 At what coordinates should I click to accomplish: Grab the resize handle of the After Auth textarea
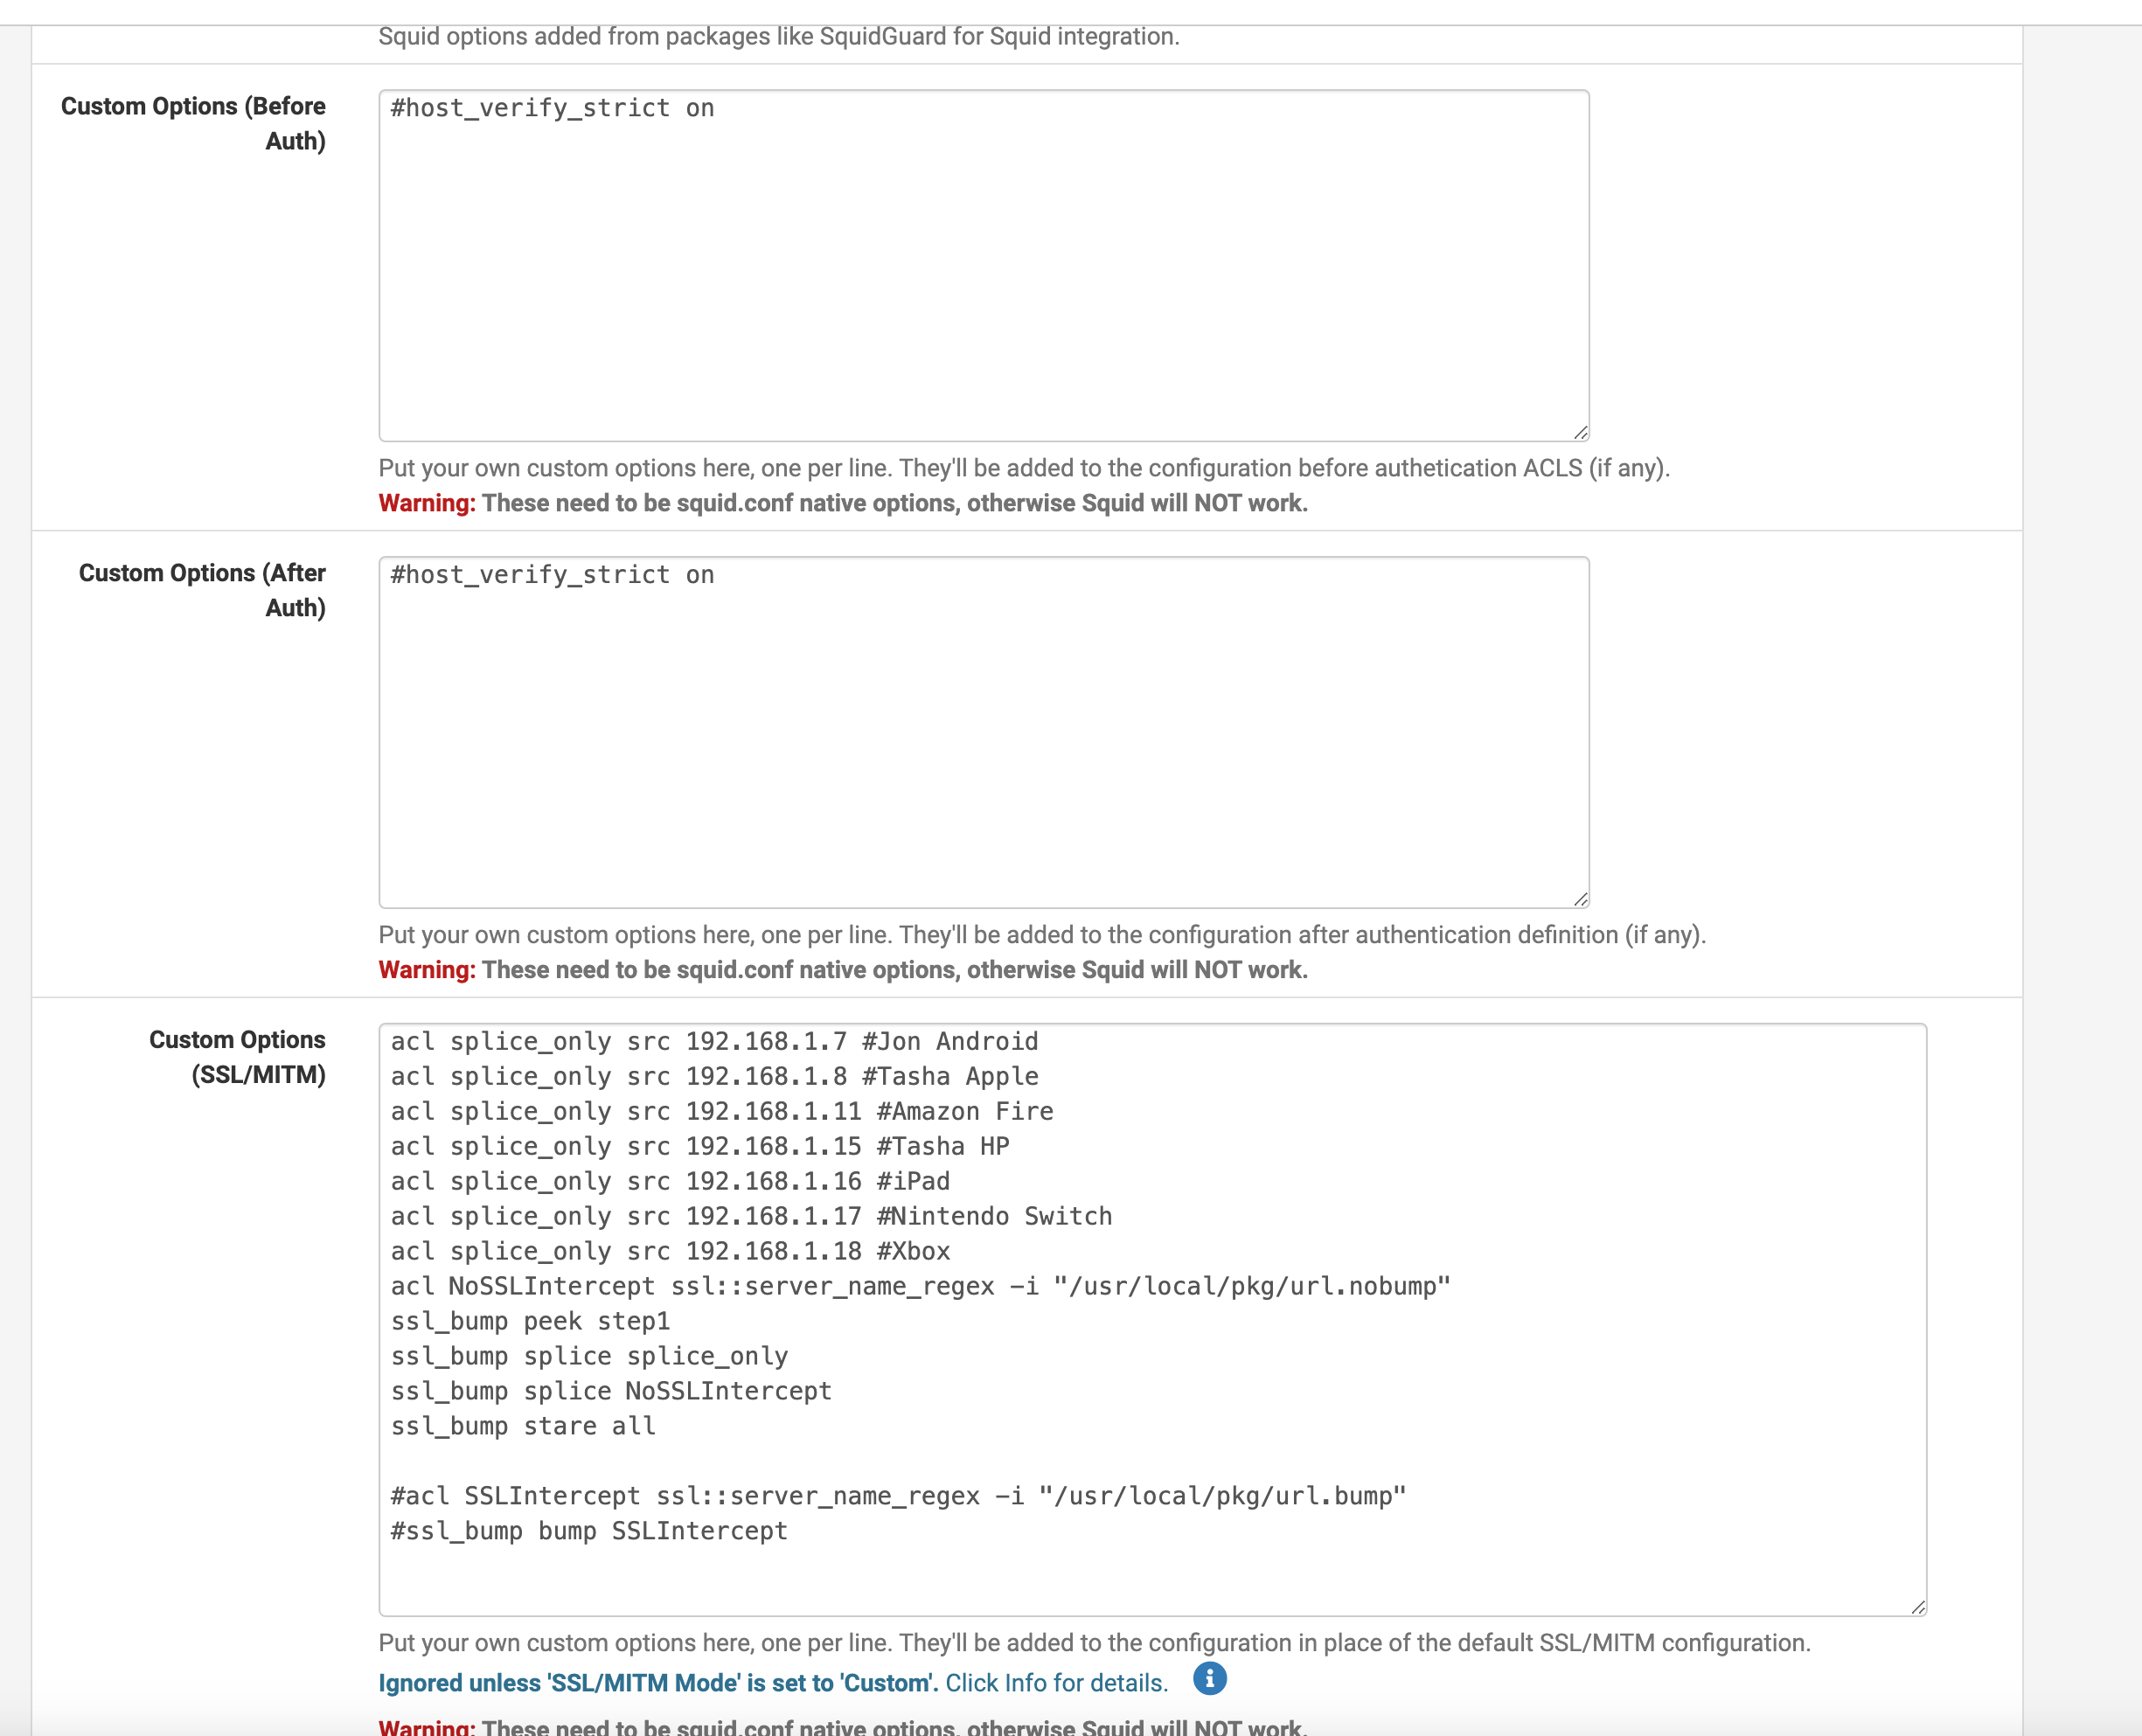coord(1580,899)
